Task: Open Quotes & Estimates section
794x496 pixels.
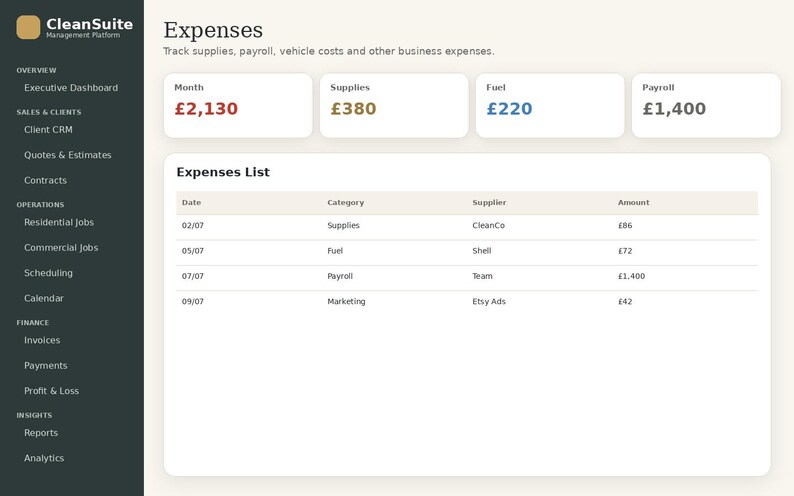Action: tap(67, 155)
